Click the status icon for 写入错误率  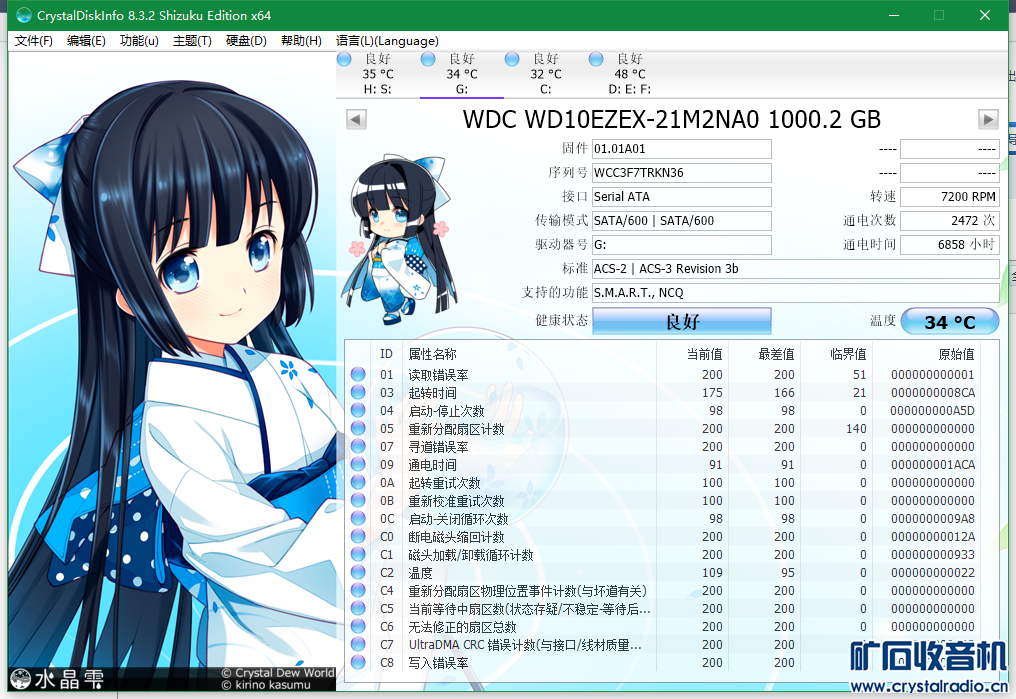(x=358, y=663)
